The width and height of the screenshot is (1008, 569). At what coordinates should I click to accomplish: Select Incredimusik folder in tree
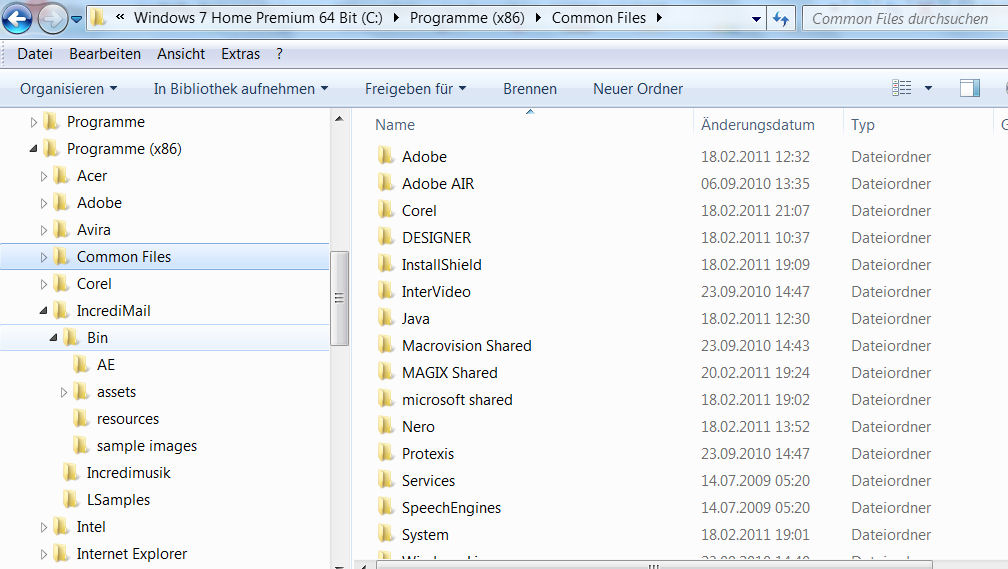tap(129, 473)
